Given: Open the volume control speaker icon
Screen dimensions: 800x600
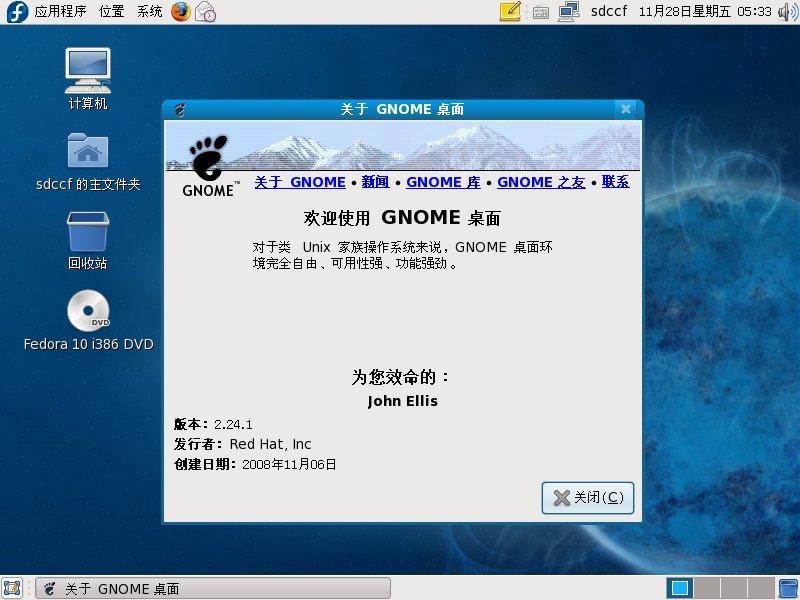Looking at the screenshot, I should coord(787,12).
